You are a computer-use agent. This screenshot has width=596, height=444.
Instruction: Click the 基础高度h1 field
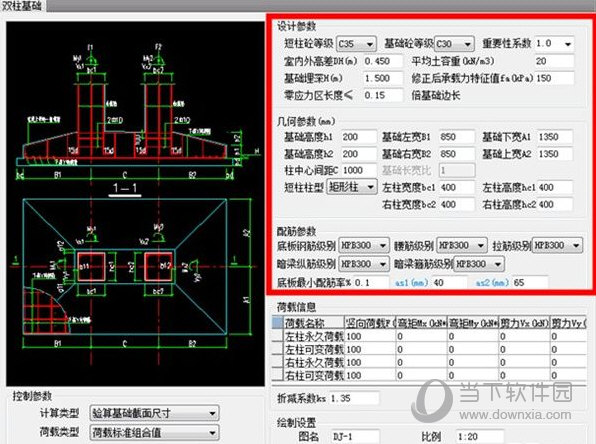pos(359,137)
